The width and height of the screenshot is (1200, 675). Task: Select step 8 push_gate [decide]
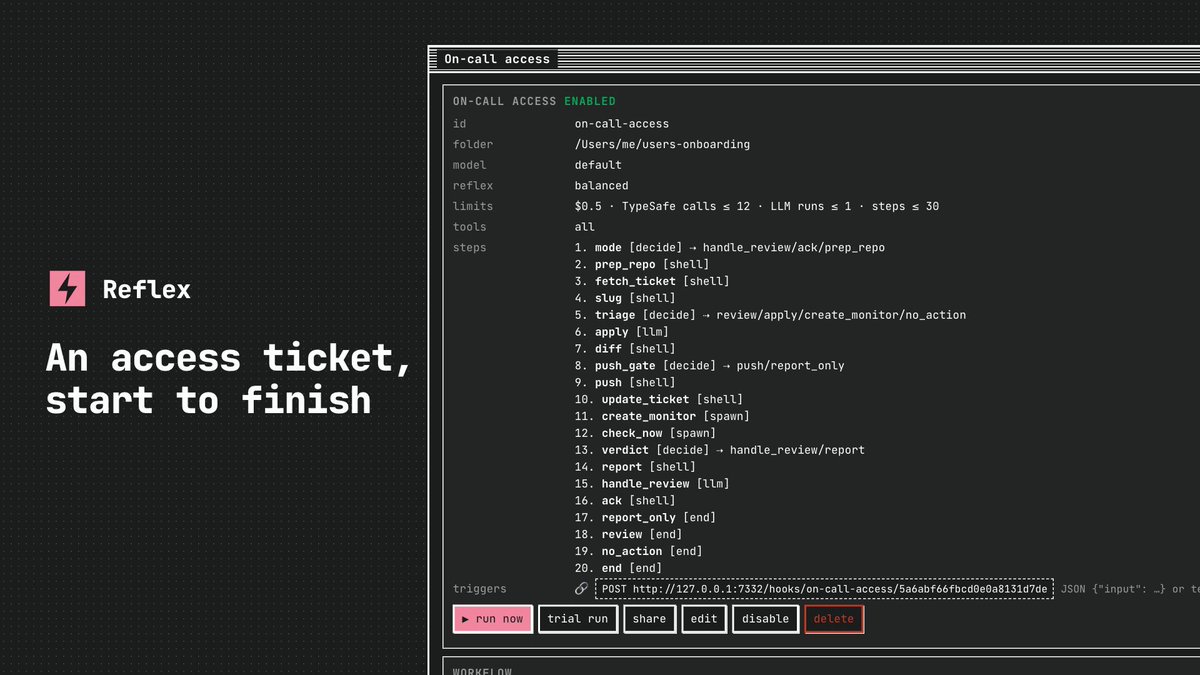(x=710, y=366)
